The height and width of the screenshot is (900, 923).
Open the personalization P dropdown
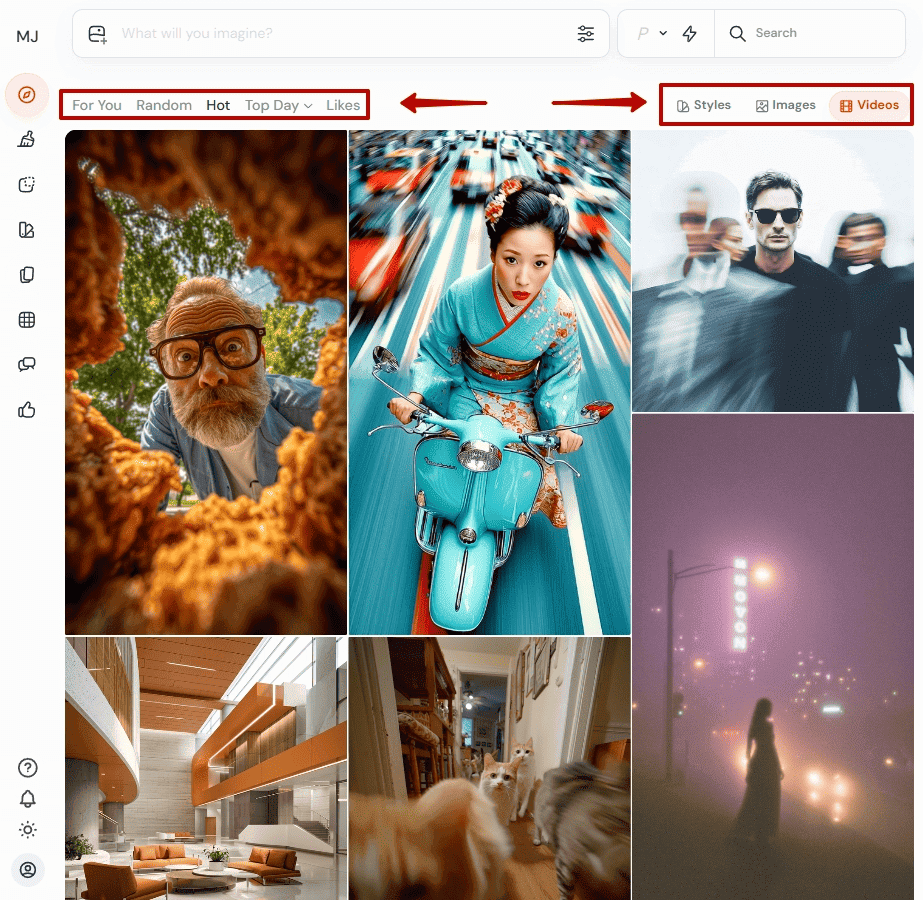point(652,34)
